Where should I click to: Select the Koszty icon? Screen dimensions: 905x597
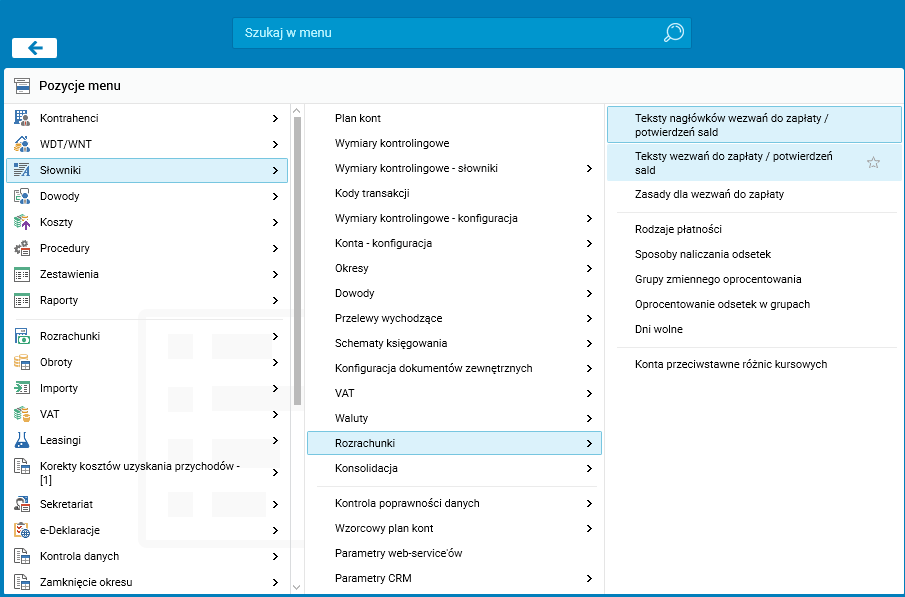point(22,222)
